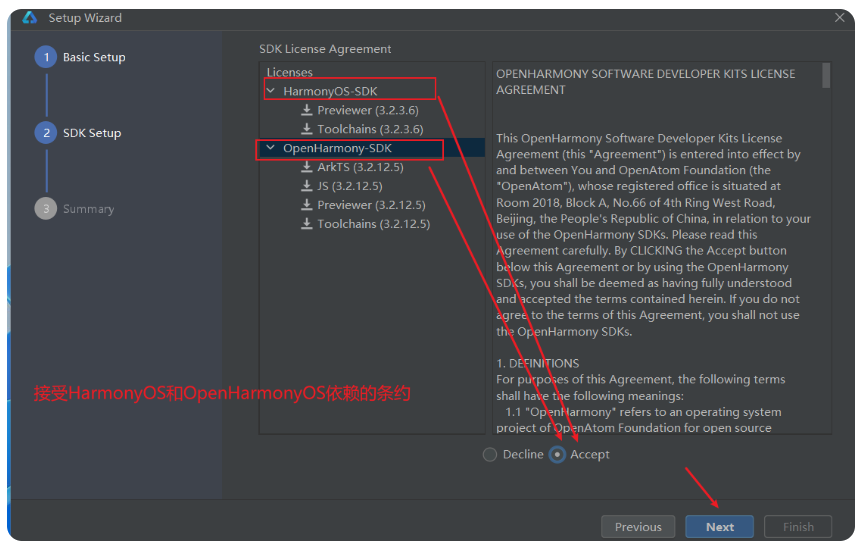Viewport: 860px width, 541px height.
Task: Click download icon beside Toolchains (3.2.12.5)
Action: coord(307,224)
